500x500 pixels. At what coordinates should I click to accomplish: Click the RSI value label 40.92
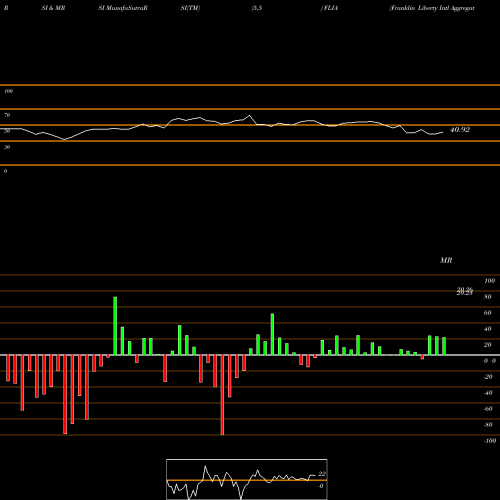[460, 130]
